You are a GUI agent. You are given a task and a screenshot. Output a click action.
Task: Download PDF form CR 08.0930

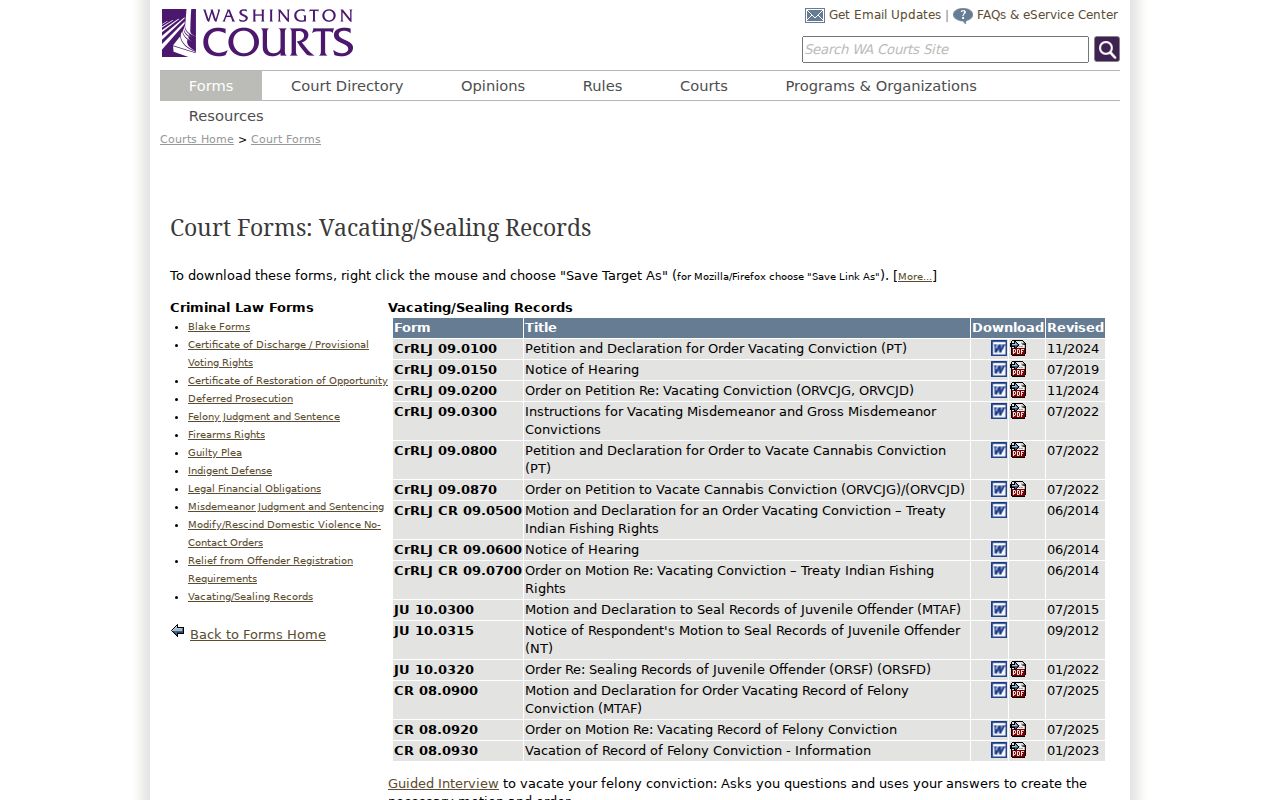[1018, 750]
